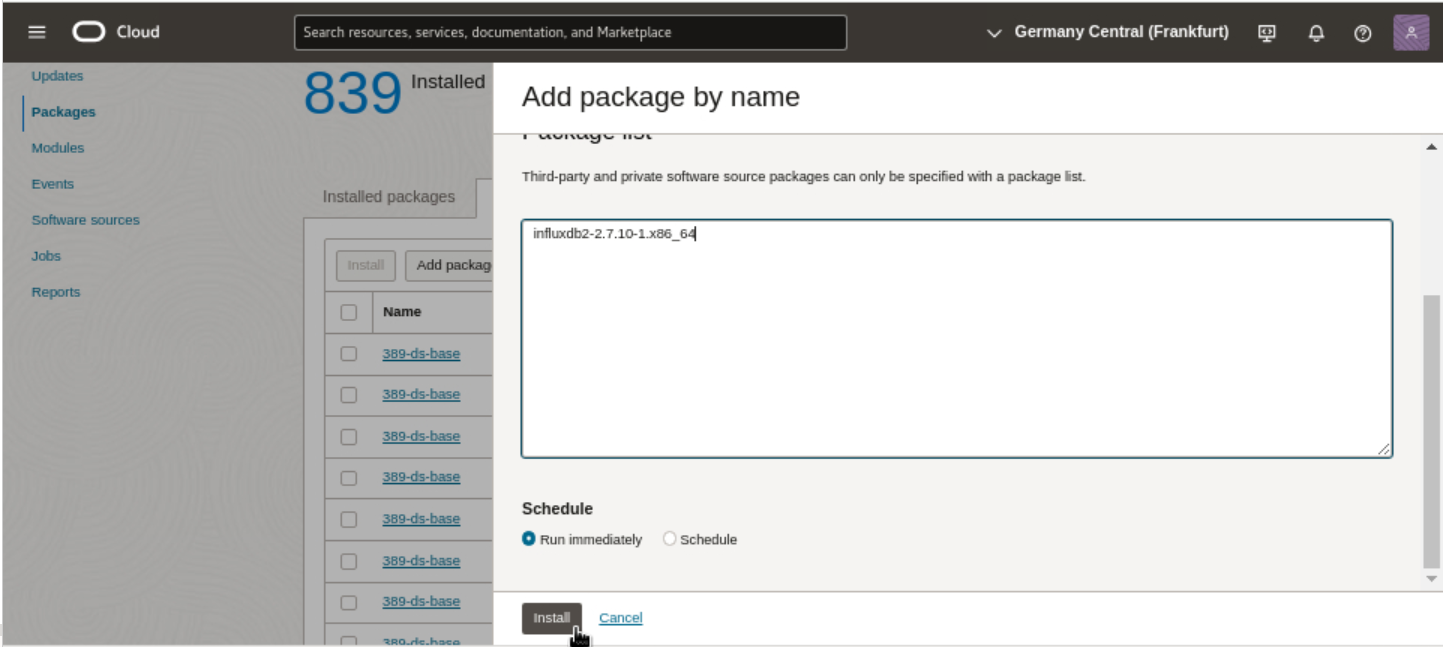Image resolution: width=1443 pixels, height=647 pixels.
Task: Select the Run immediately radio option
Action: [529, 539]
